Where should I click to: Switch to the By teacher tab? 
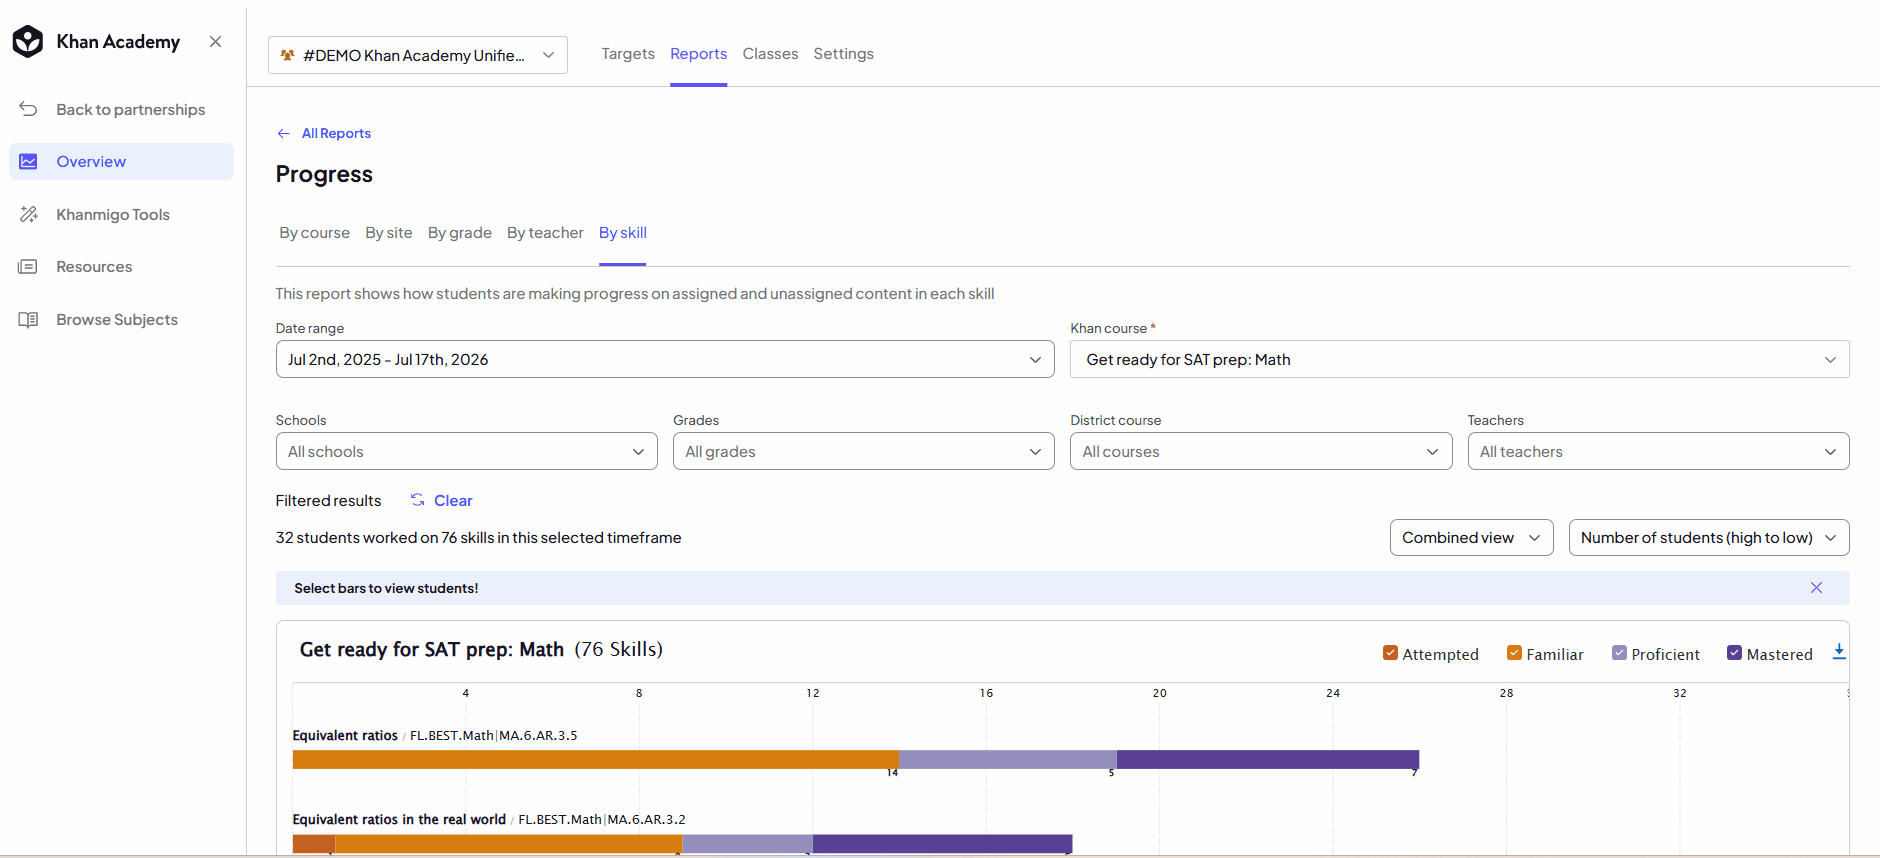click(545, 233)
